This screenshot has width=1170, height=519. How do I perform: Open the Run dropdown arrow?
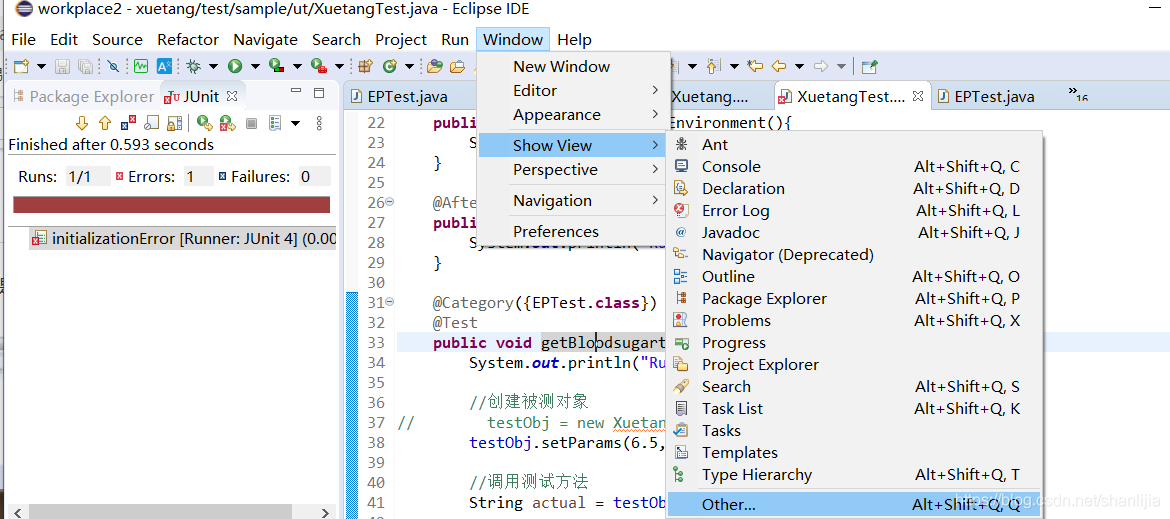tap(255, 66)
